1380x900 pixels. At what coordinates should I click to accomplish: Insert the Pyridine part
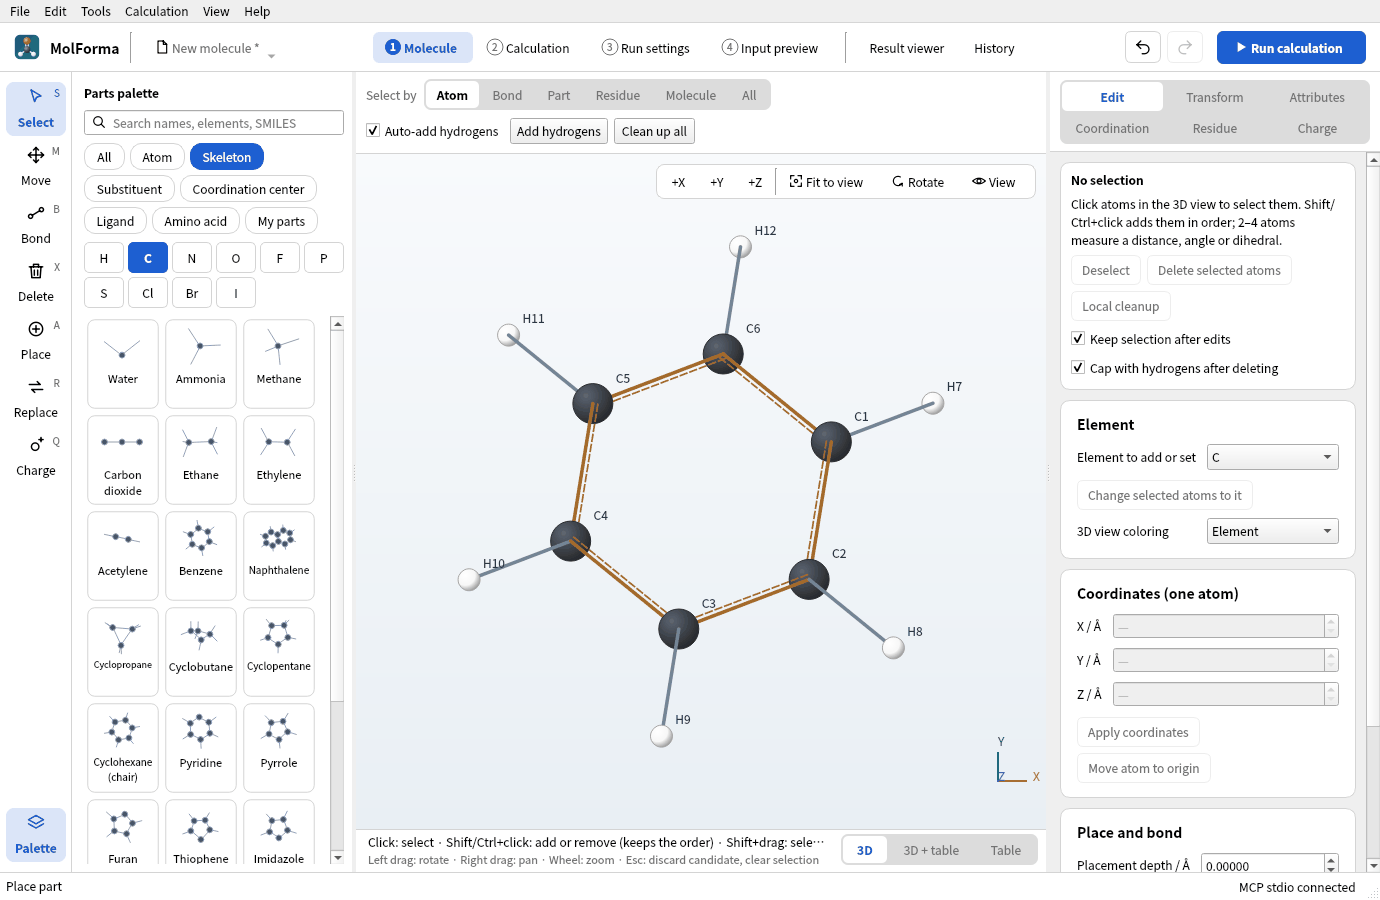[201, 748]
